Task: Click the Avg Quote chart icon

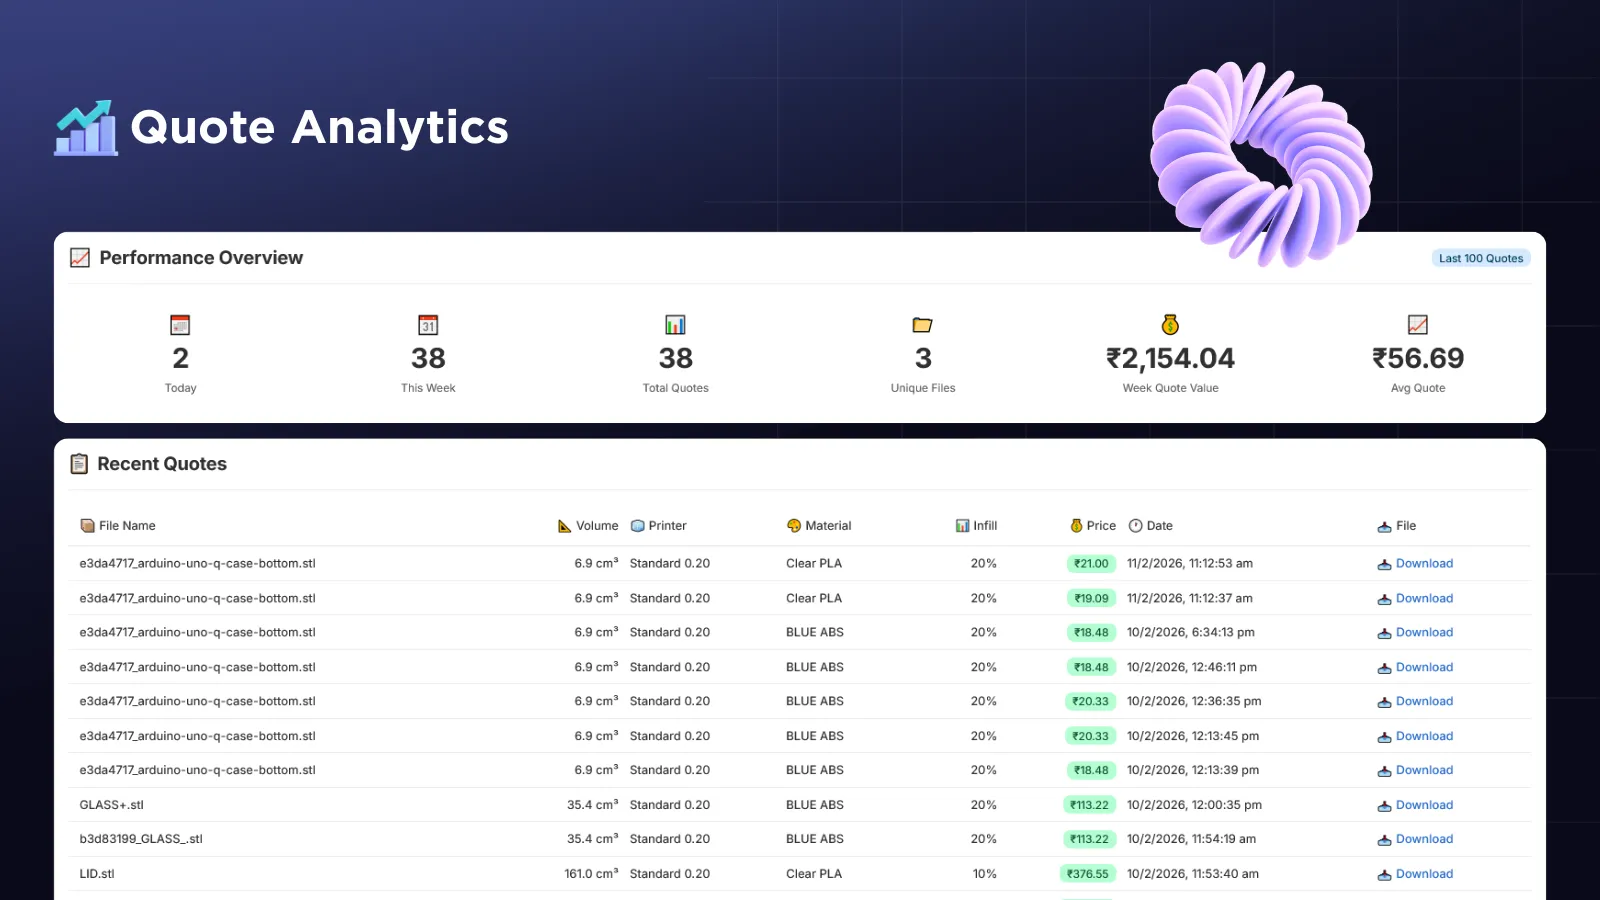Action: pos(1418,324)
